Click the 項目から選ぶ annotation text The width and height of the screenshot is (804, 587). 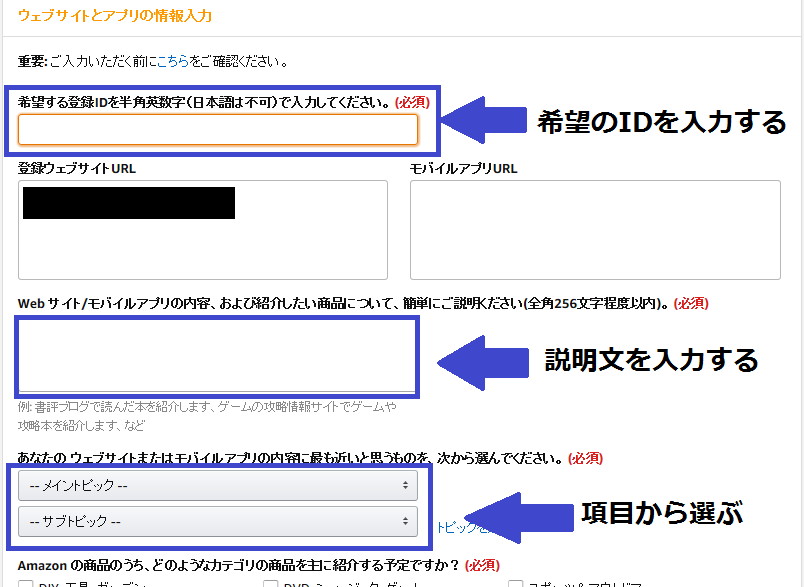click(662, 513)
